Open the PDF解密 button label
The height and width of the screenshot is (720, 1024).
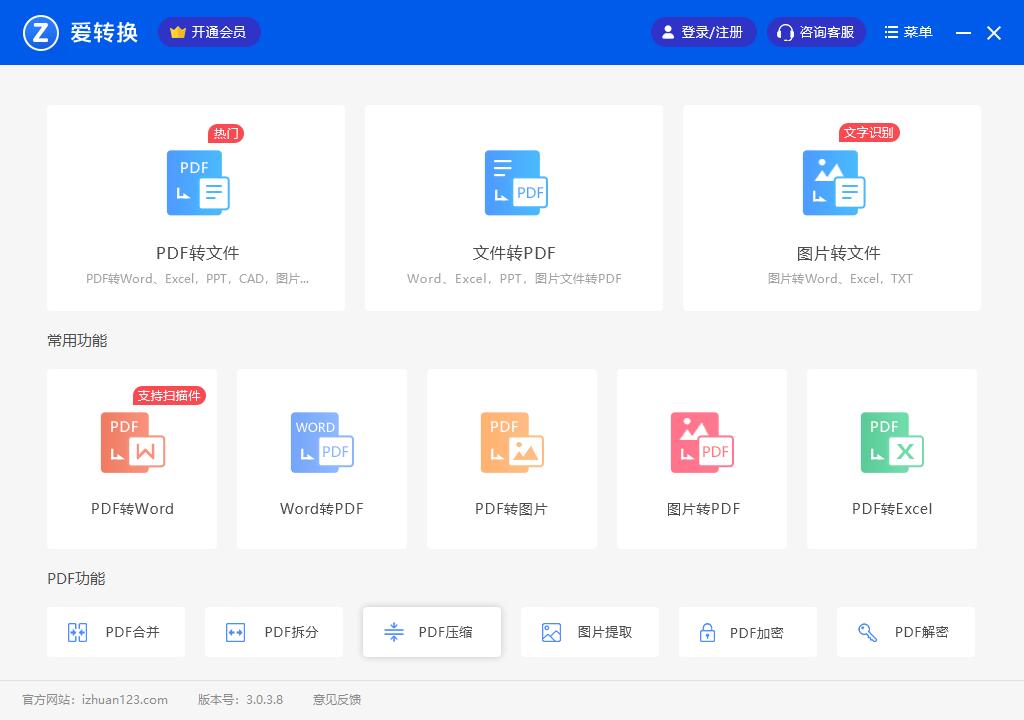point(921,632)
